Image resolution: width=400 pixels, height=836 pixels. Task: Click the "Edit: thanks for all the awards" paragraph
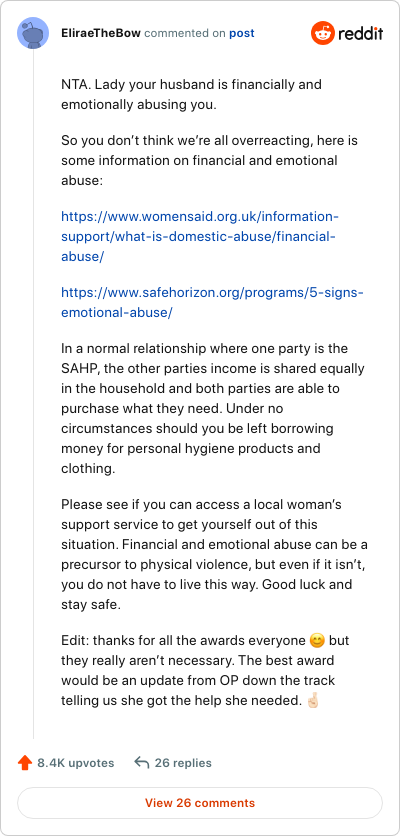(205, 670)
